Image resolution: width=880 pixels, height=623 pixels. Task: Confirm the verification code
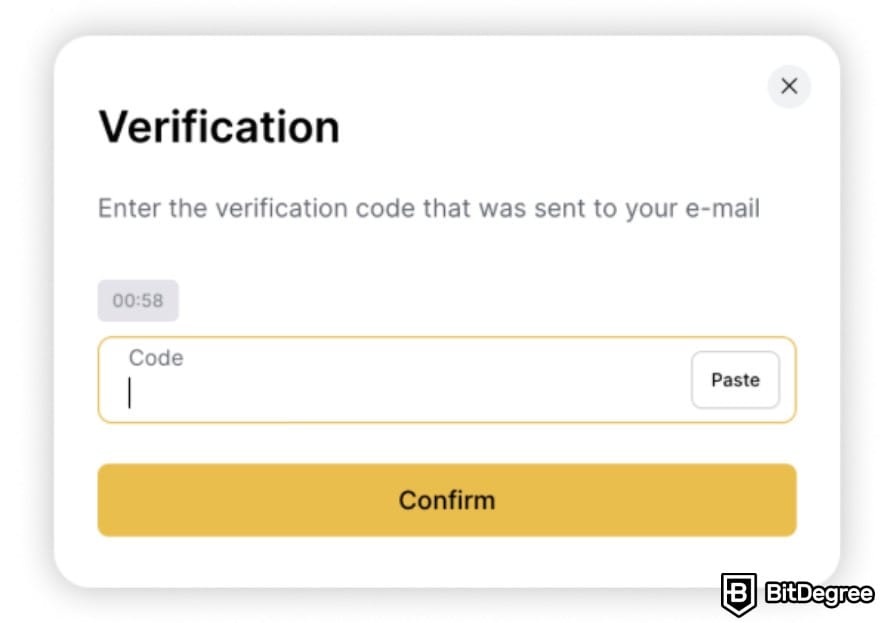(x=447, y=500)
